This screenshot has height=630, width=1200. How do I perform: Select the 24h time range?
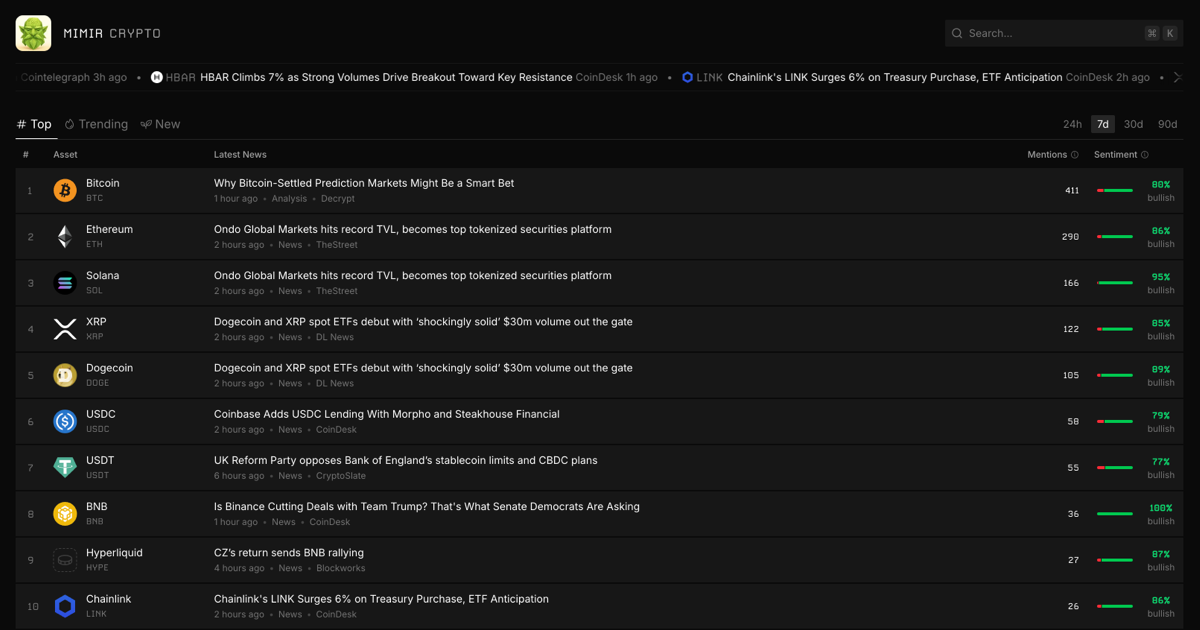click(1072, 124)
